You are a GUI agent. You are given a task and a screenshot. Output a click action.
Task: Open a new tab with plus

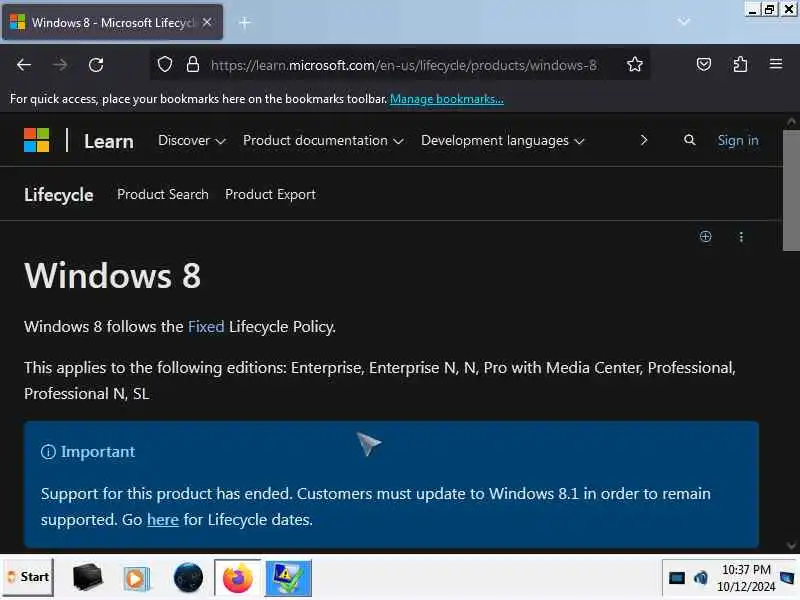(244, 22)
